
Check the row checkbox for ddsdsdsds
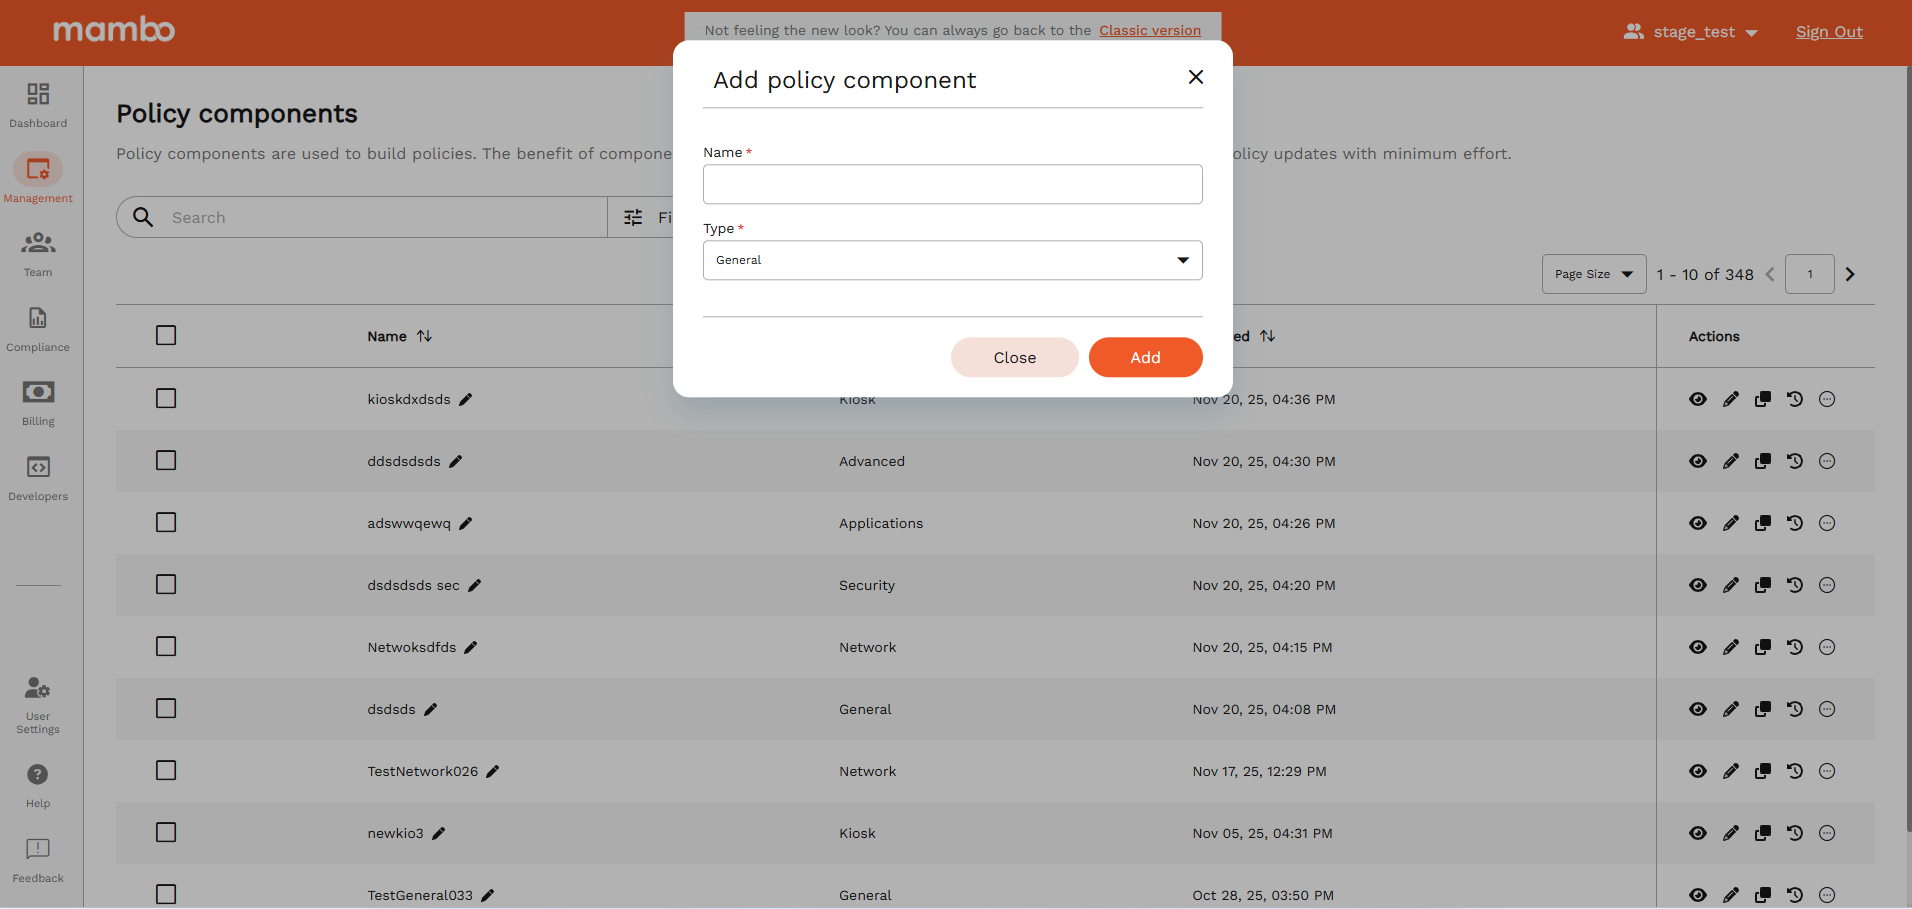click(x=166, y=460)
